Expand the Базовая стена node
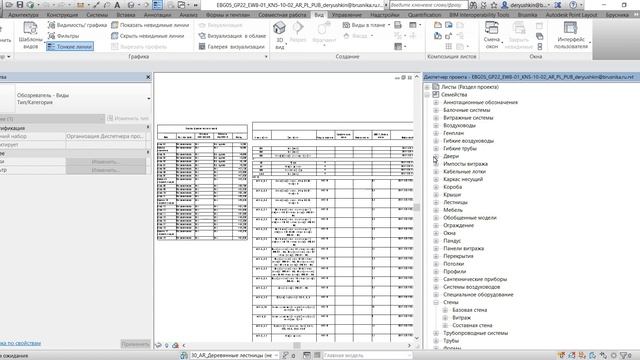This screenshot has width=640, height=360. pyautogui.click(x=445, y=310)
